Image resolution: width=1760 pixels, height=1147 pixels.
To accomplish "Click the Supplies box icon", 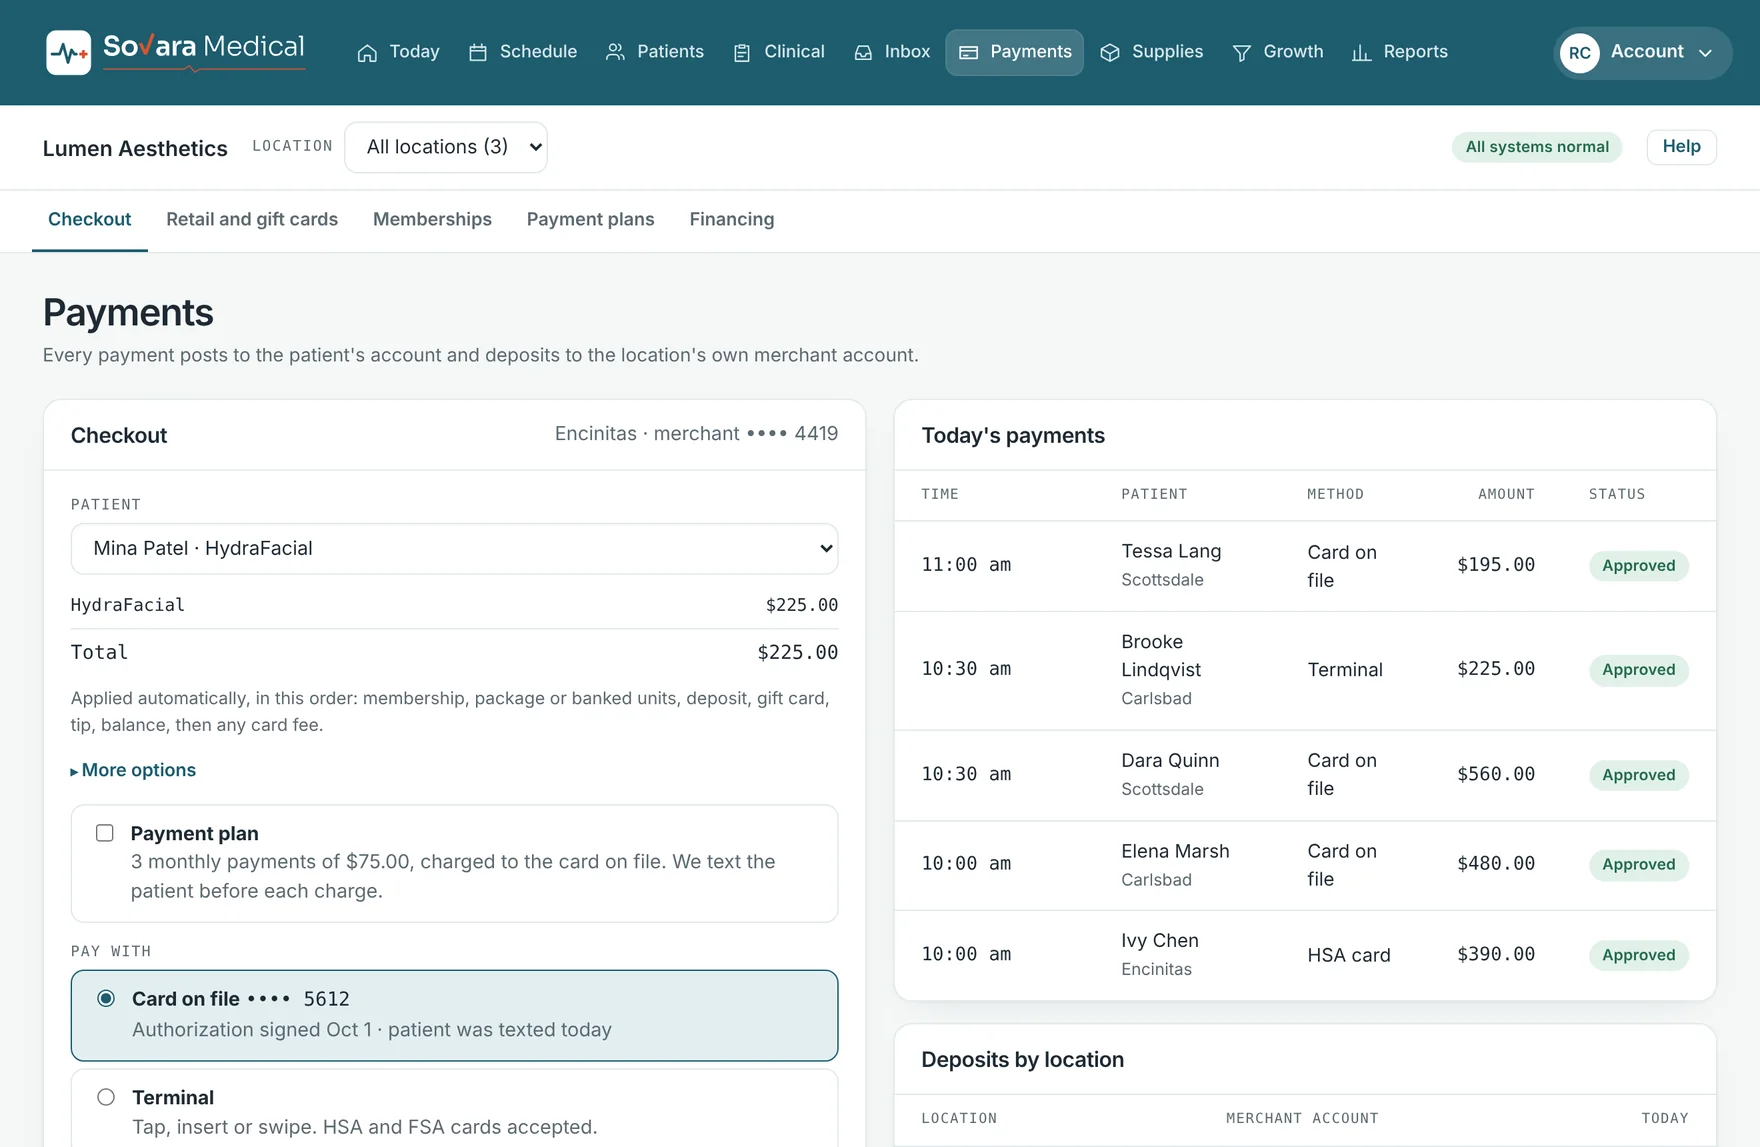I will [1110, 53].
